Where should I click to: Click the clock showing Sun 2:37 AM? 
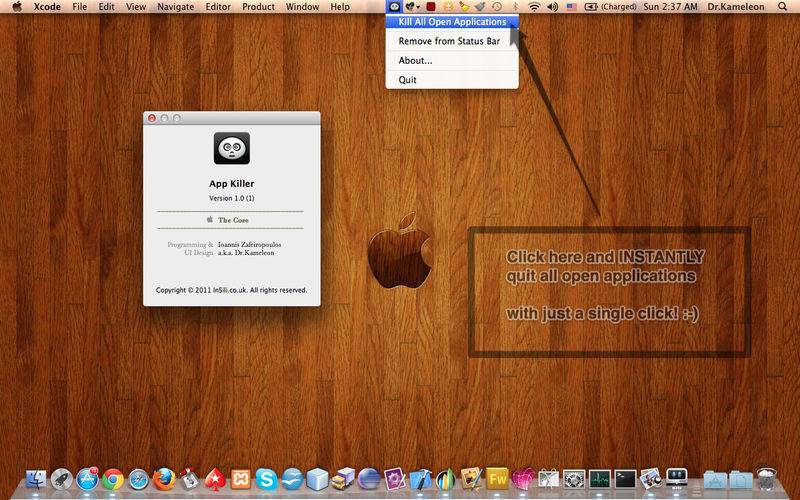[x=670, y=7]
